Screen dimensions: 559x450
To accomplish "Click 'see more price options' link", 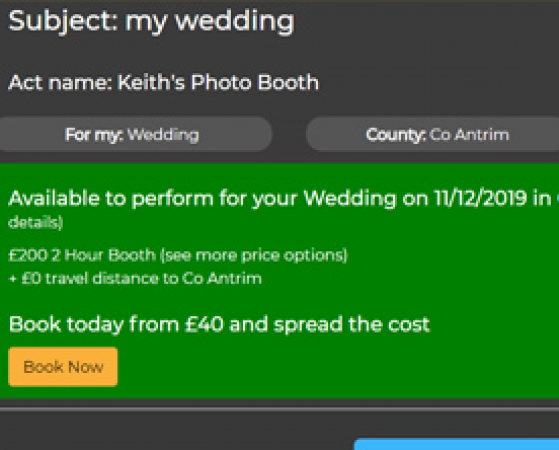I will tap(253, 255).
